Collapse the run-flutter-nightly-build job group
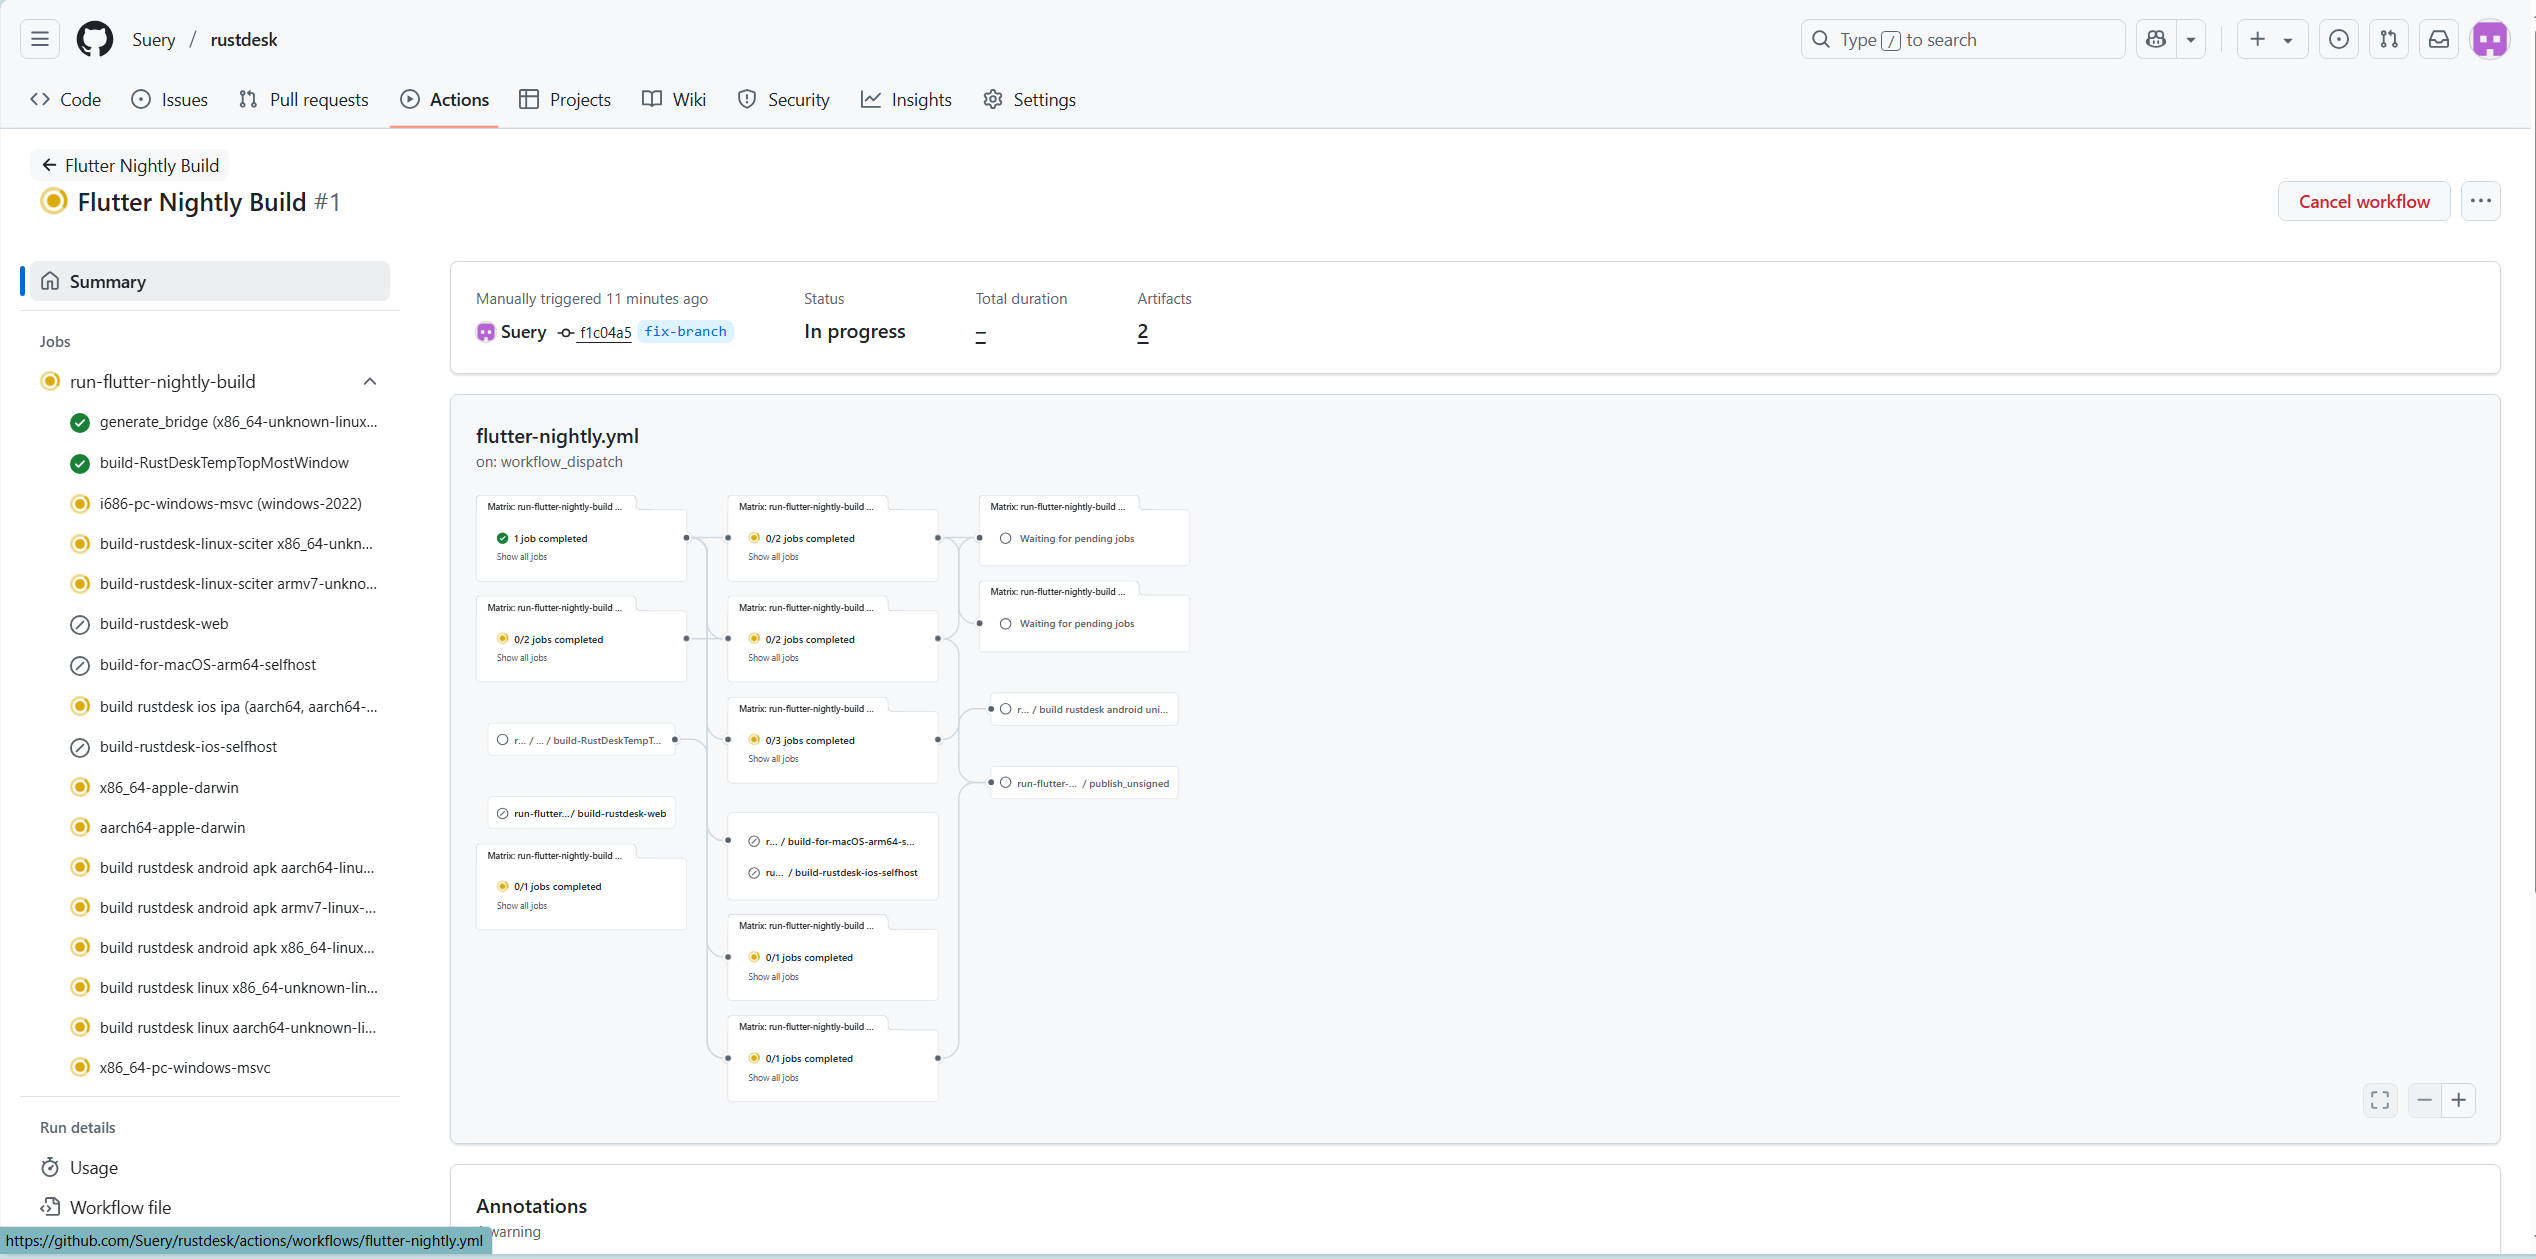 point(370,381)
